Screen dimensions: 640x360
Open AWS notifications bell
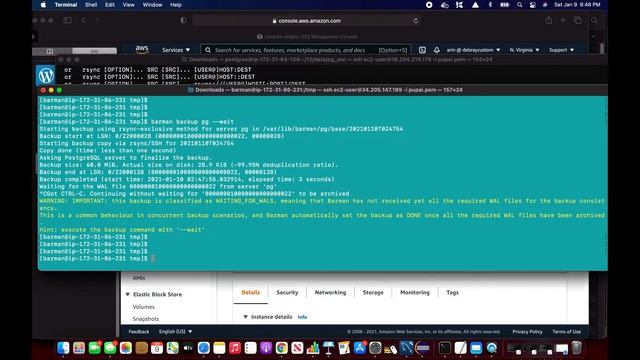(x=436, y=50)
